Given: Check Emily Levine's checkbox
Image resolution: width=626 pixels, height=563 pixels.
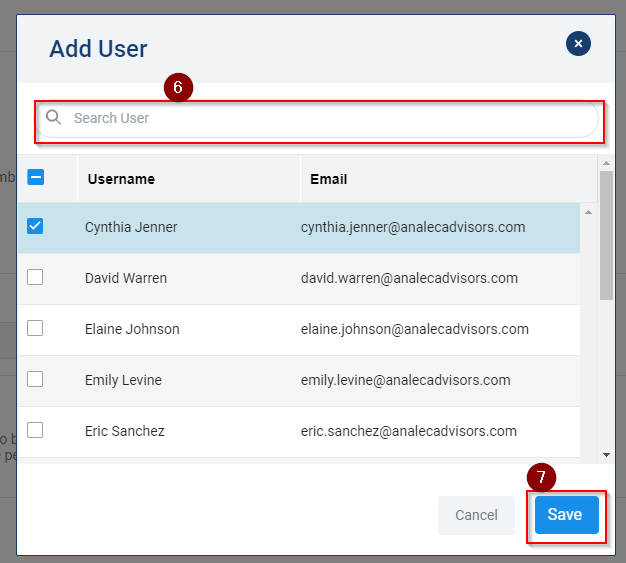Looking at the screenshot, I should [35, 379].
